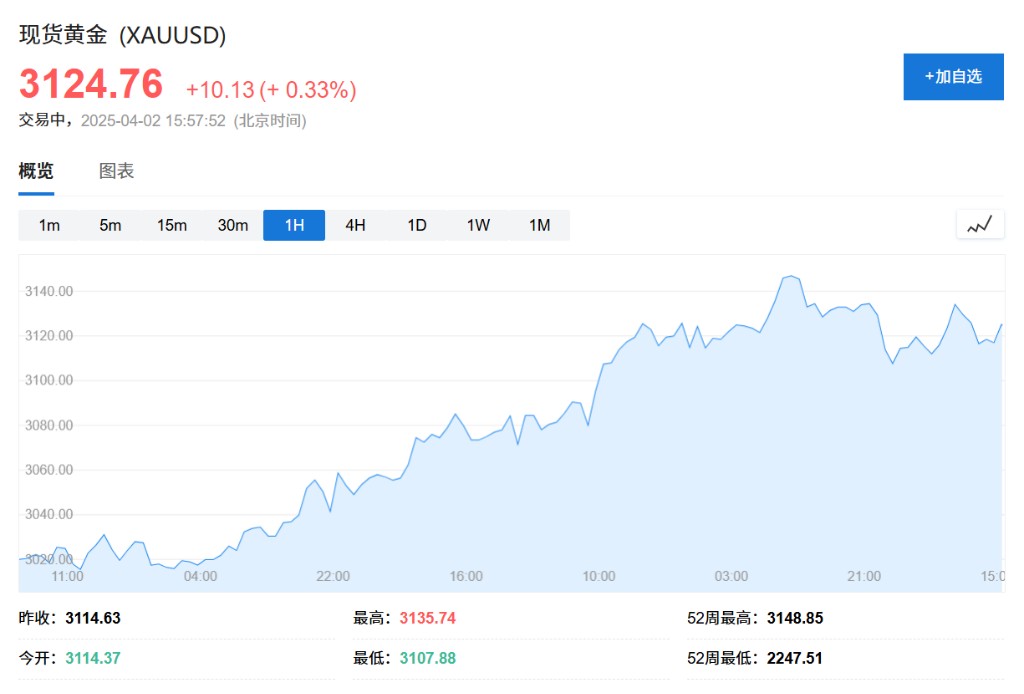The height and width of the screenshot is (694, 1024).
Task: Choose the 5m time interval
Action: point(110,225)
